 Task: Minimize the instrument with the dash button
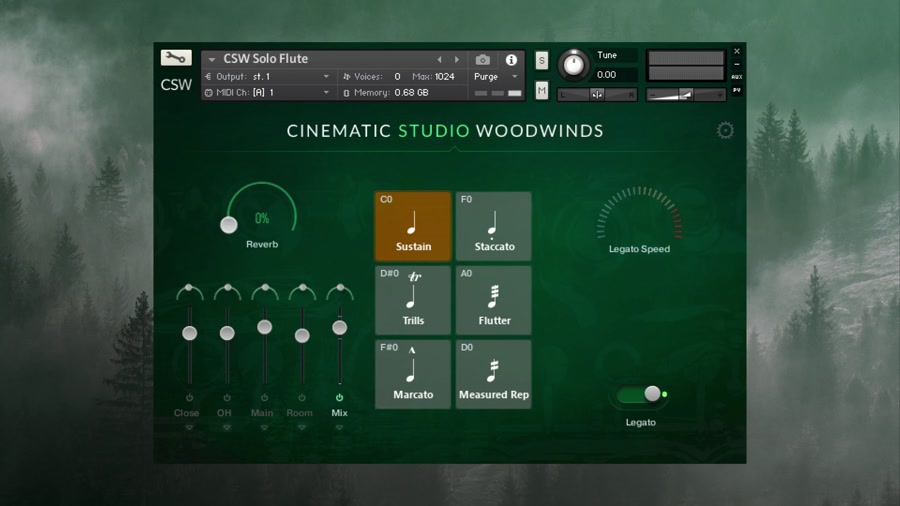pyautogui.click(x=737, y=64)
